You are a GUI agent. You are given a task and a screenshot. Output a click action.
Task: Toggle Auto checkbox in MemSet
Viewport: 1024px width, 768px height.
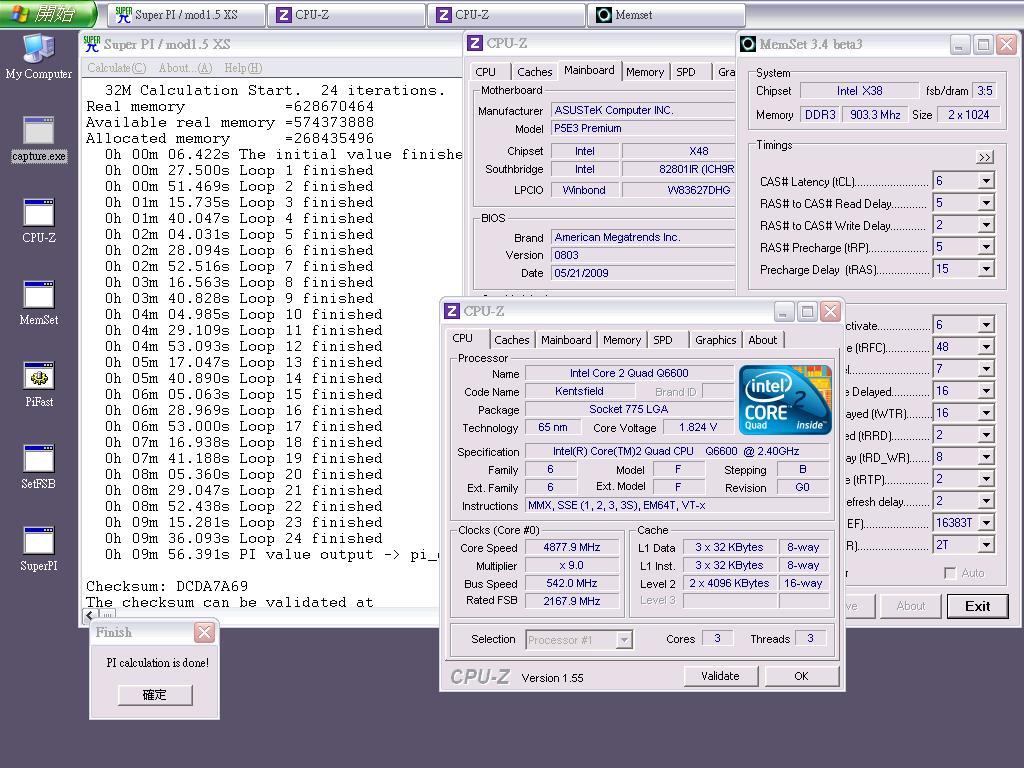tap(950, 573)
